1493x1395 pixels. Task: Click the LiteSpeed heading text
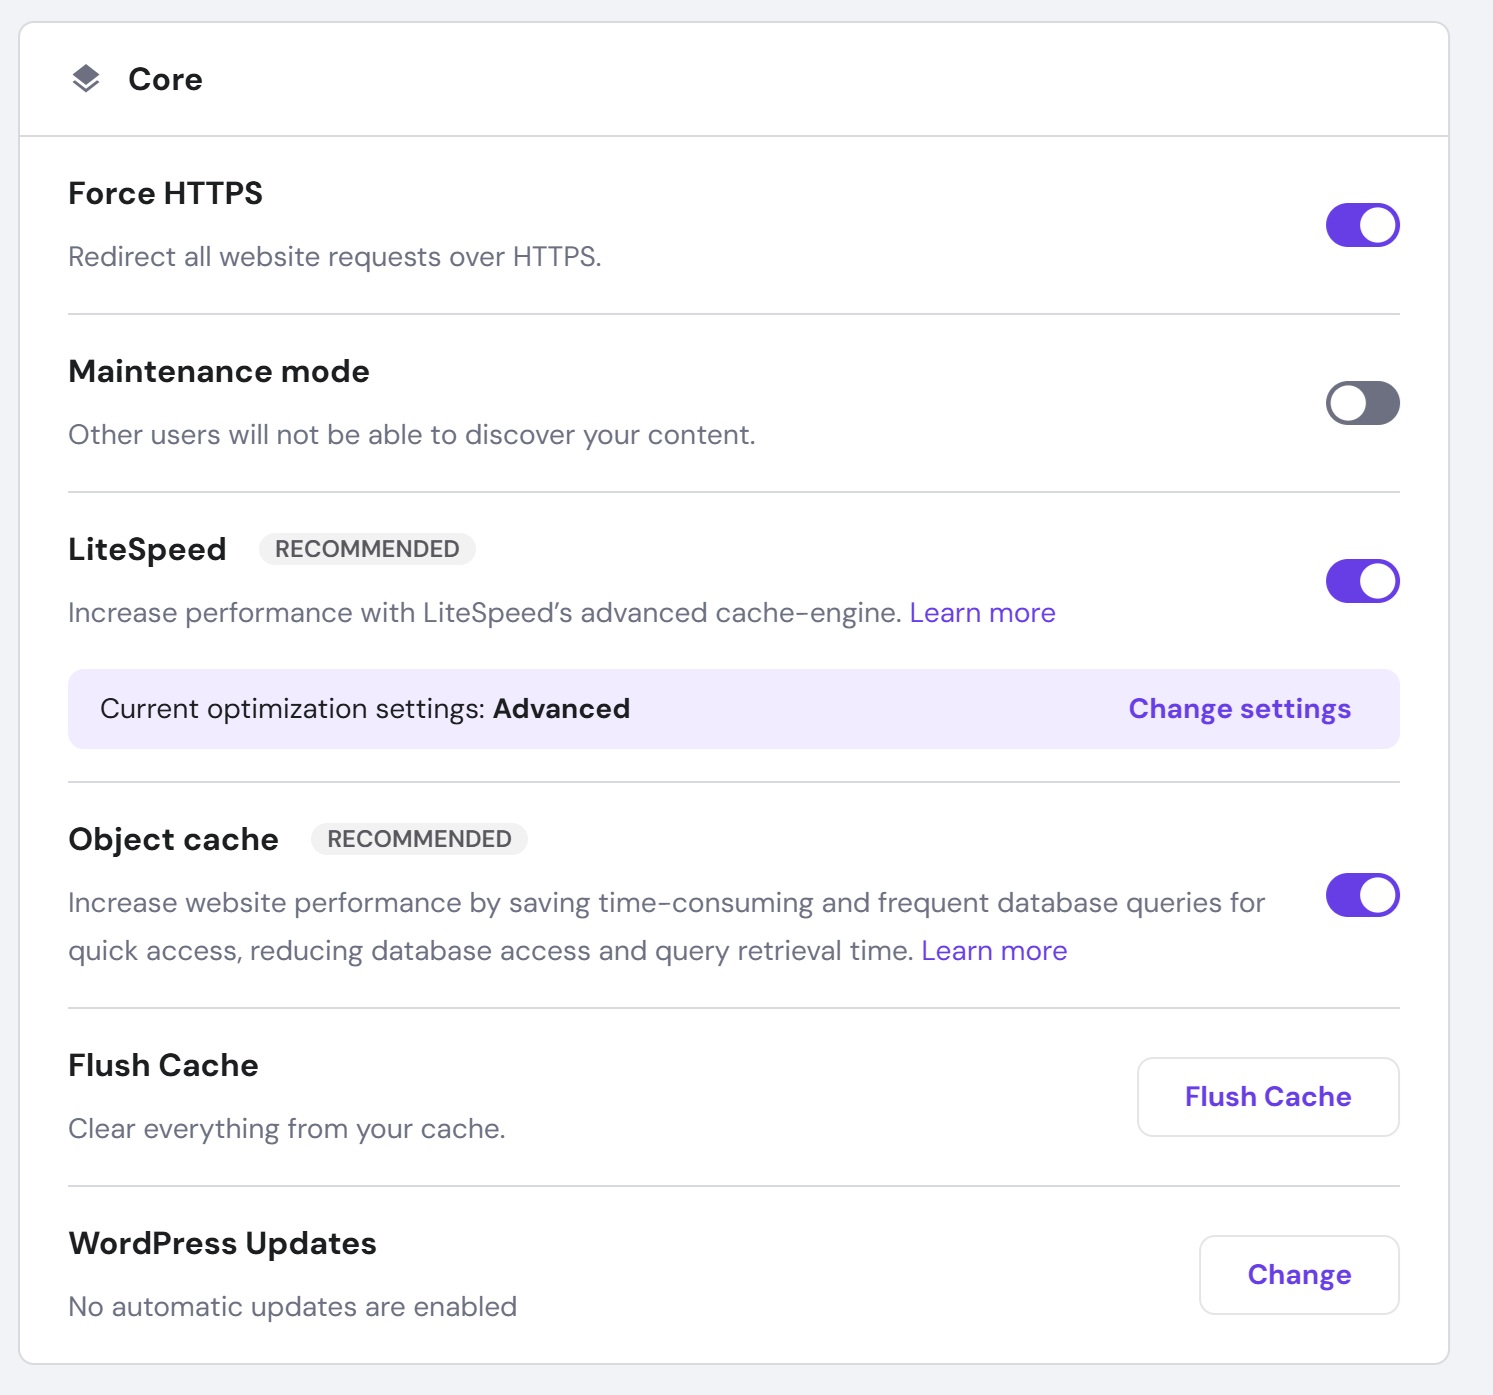147,549
